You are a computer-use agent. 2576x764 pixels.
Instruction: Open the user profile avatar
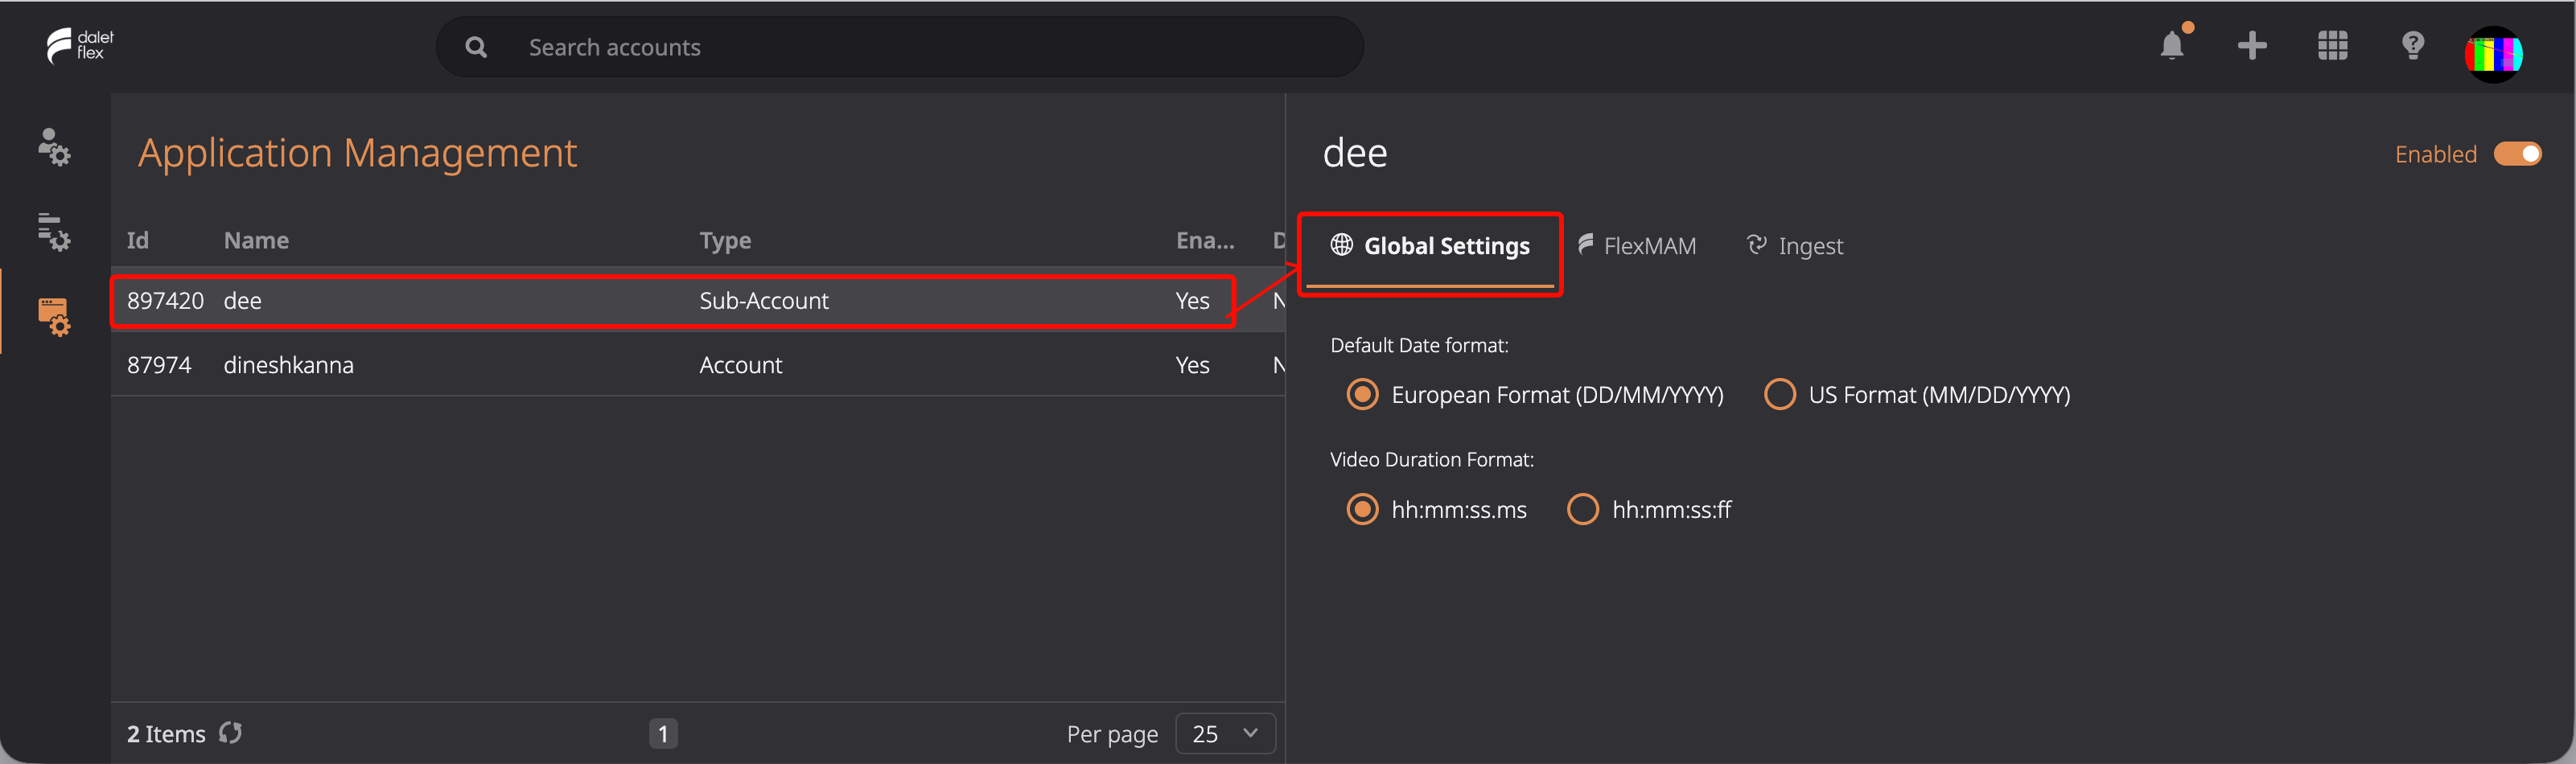click(2493, 54)
